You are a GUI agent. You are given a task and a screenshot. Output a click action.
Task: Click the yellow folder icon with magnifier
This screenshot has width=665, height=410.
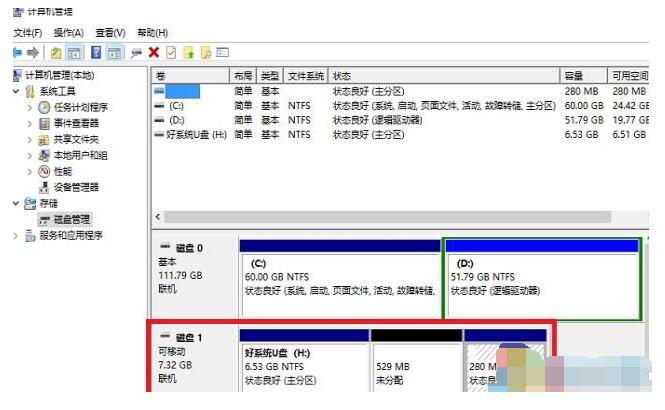pyautogui.click(x=206, y=53)
